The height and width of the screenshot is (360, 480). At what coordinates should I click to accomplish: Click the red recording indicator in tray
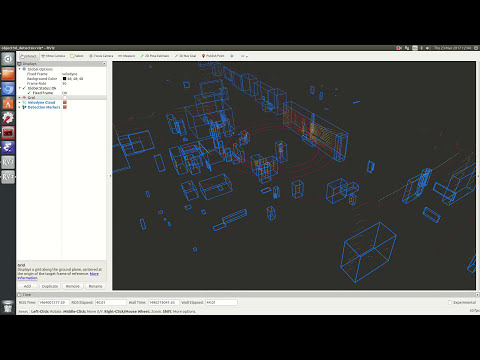(399, 48)
